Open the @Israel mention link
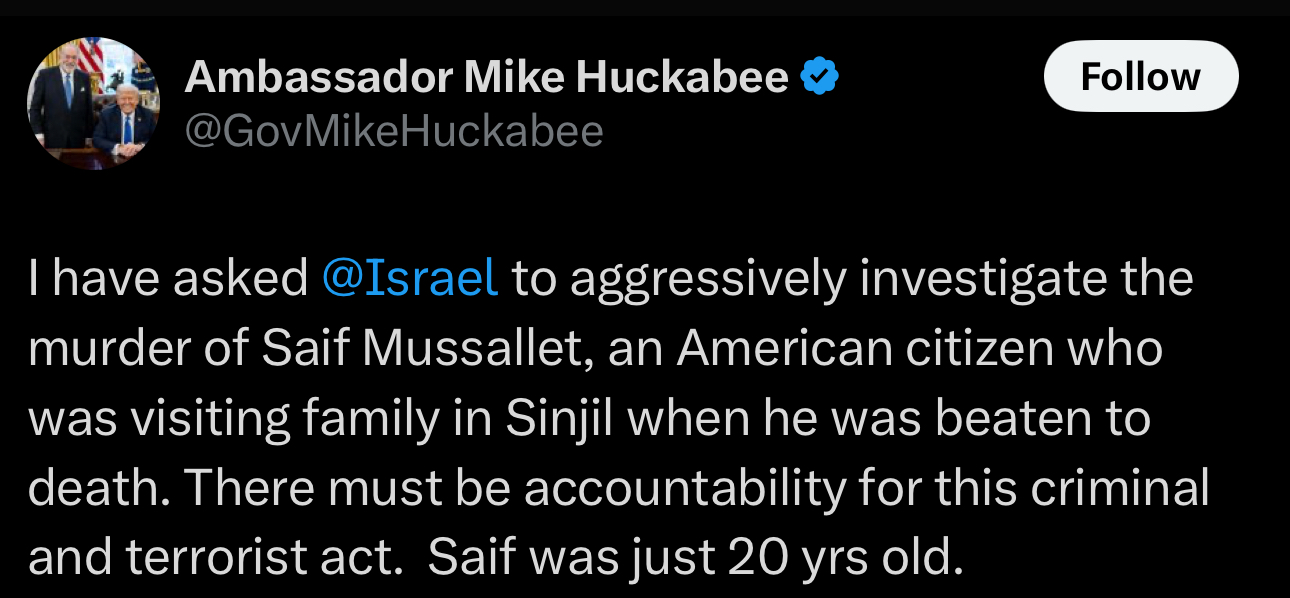 (x=410, y=279)
